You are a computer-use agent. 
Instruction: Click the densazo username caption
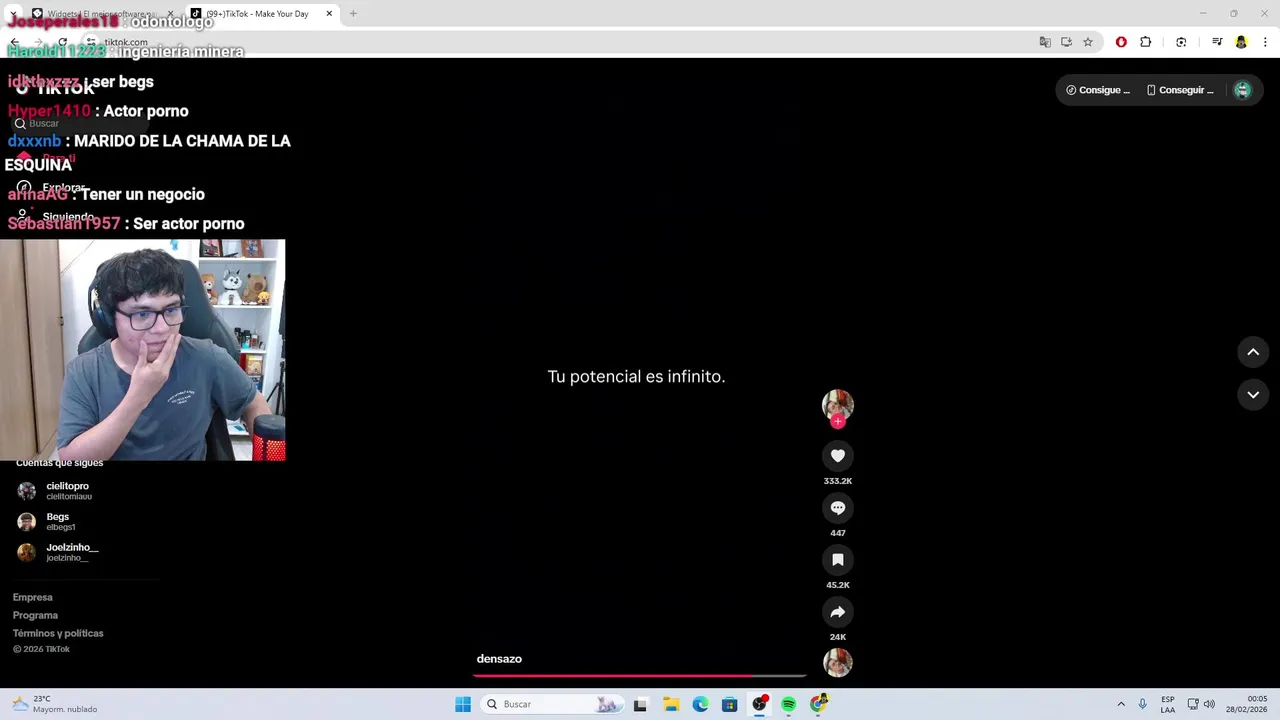tap(499, 659)
